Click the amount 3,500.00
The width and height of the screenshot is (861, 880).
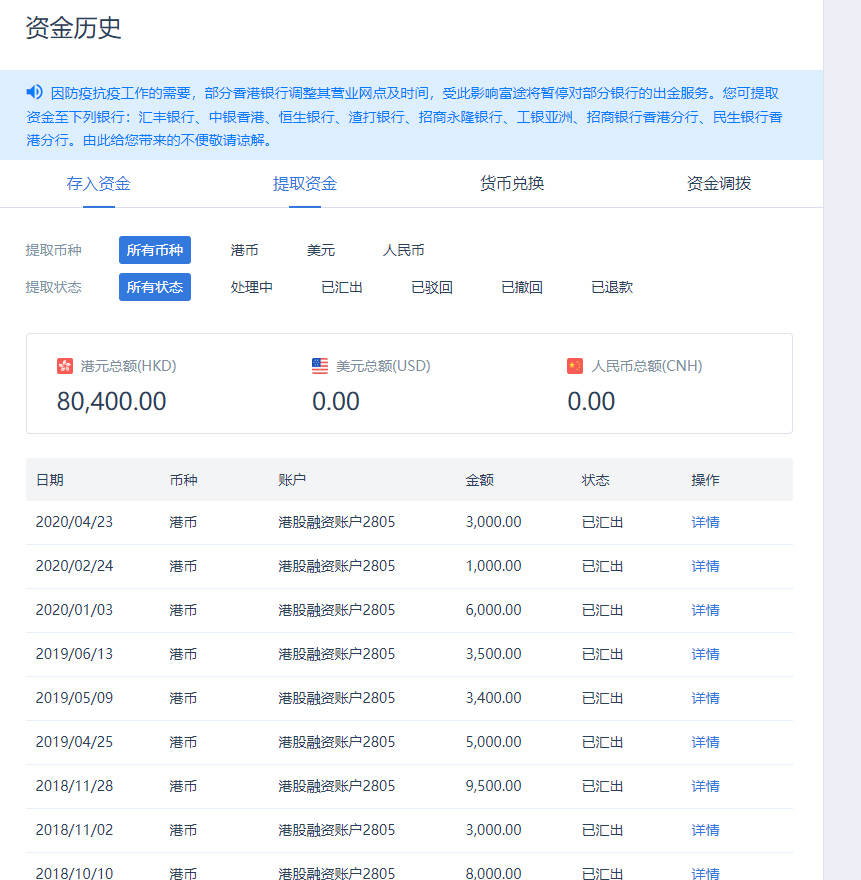pos(493,654)
